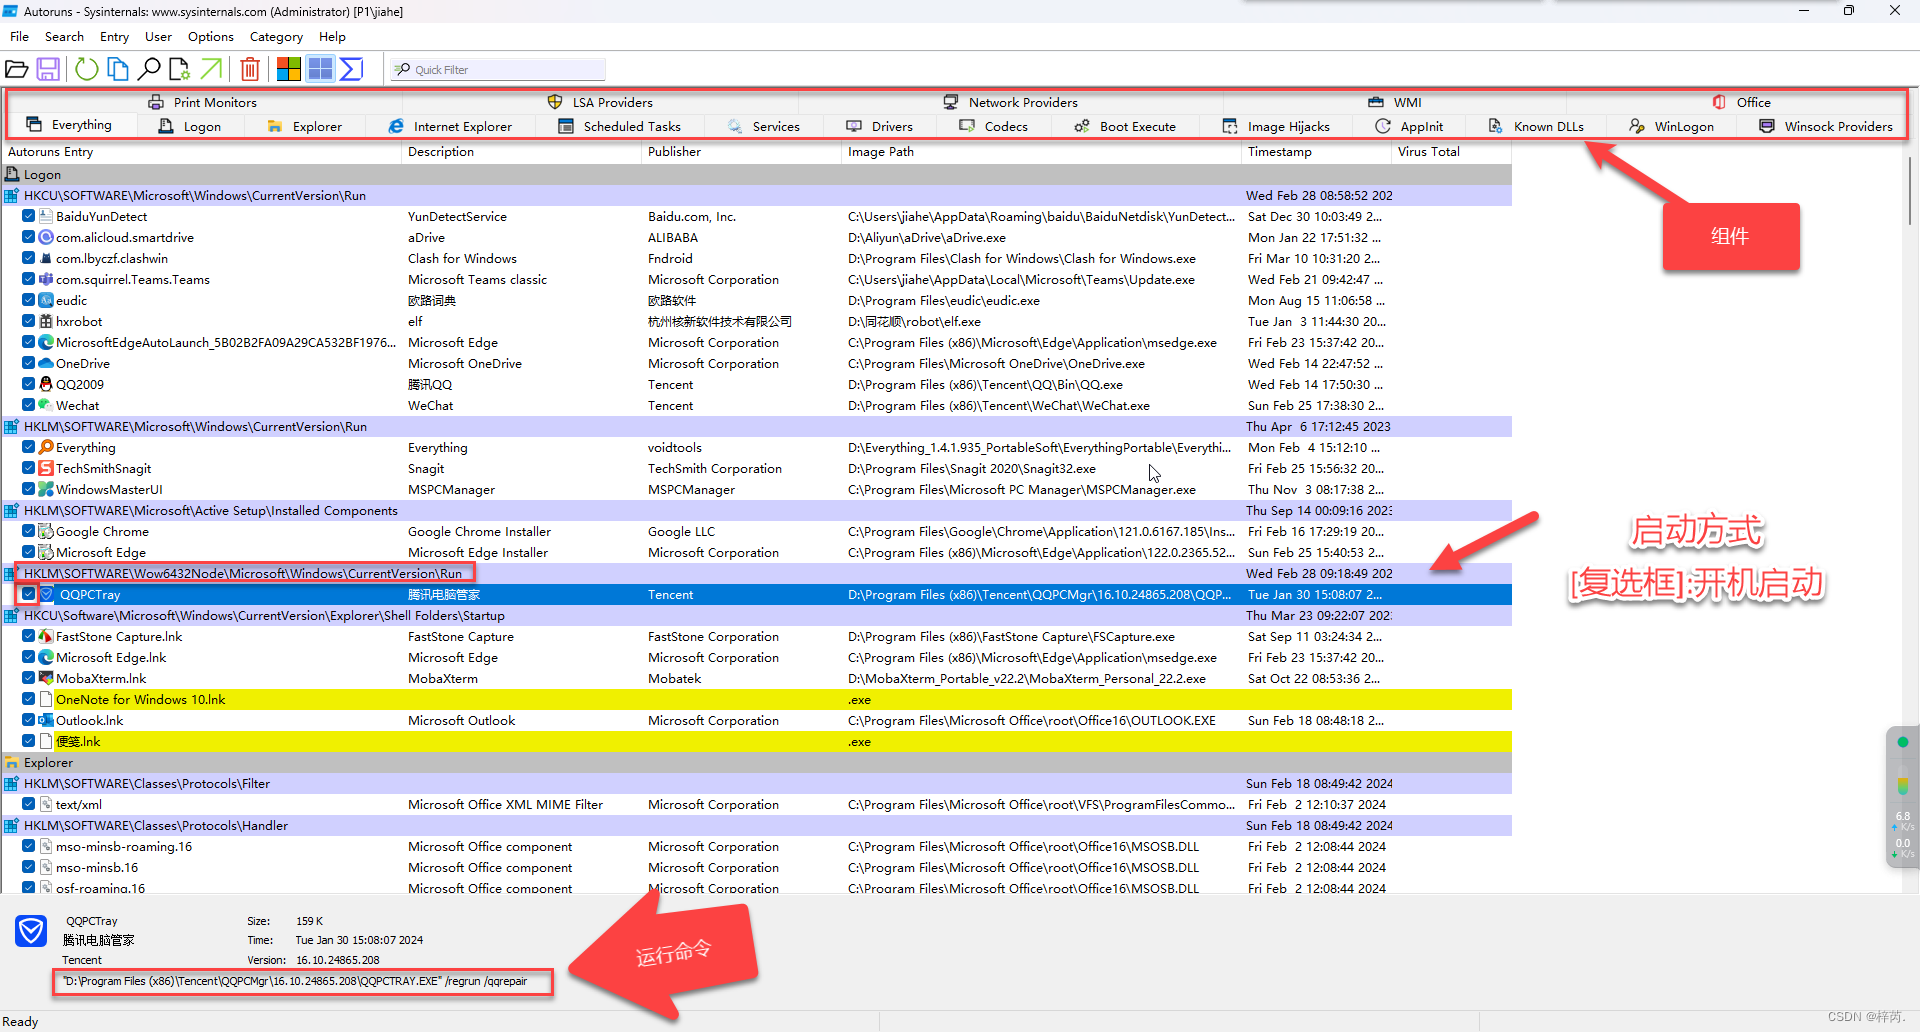
Task: Sort by the Image Path column header
Action: click(x=1041, y=152)
